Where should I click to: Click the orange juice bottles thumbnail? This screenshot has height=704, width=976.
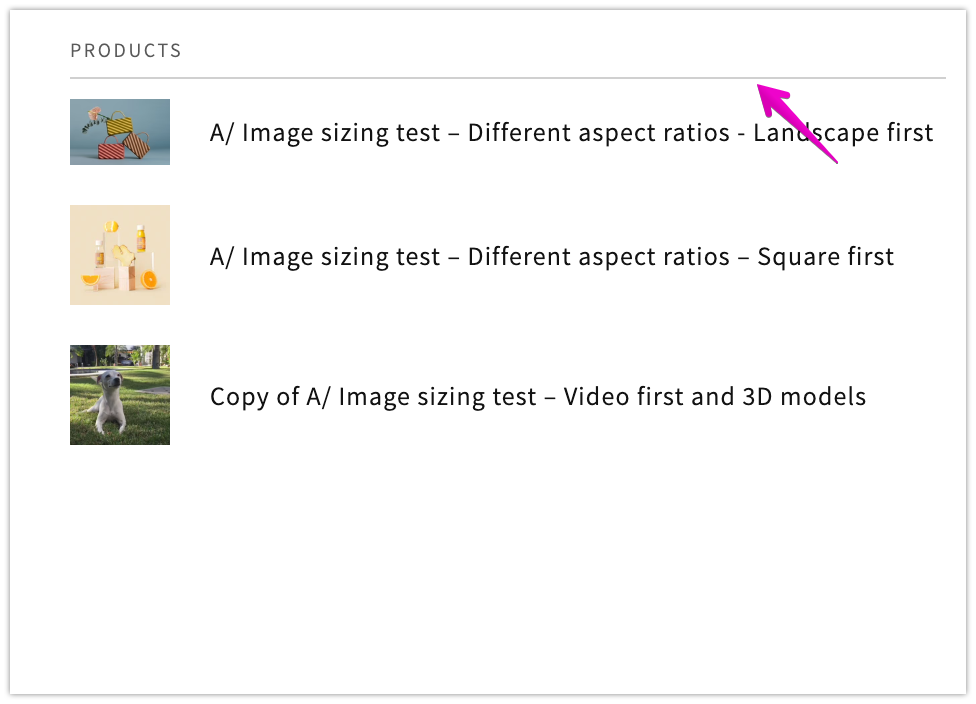point(120,255)
